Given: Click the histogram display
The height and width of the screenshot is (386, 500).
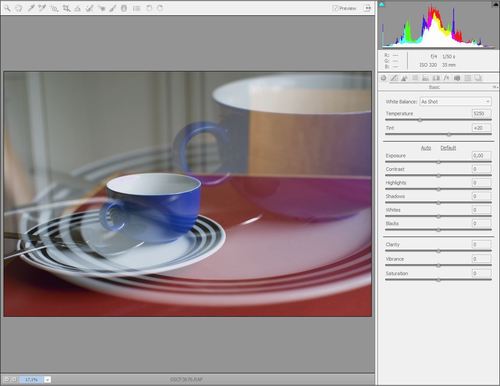Looking at the screenshot, I should pos(438,25).
